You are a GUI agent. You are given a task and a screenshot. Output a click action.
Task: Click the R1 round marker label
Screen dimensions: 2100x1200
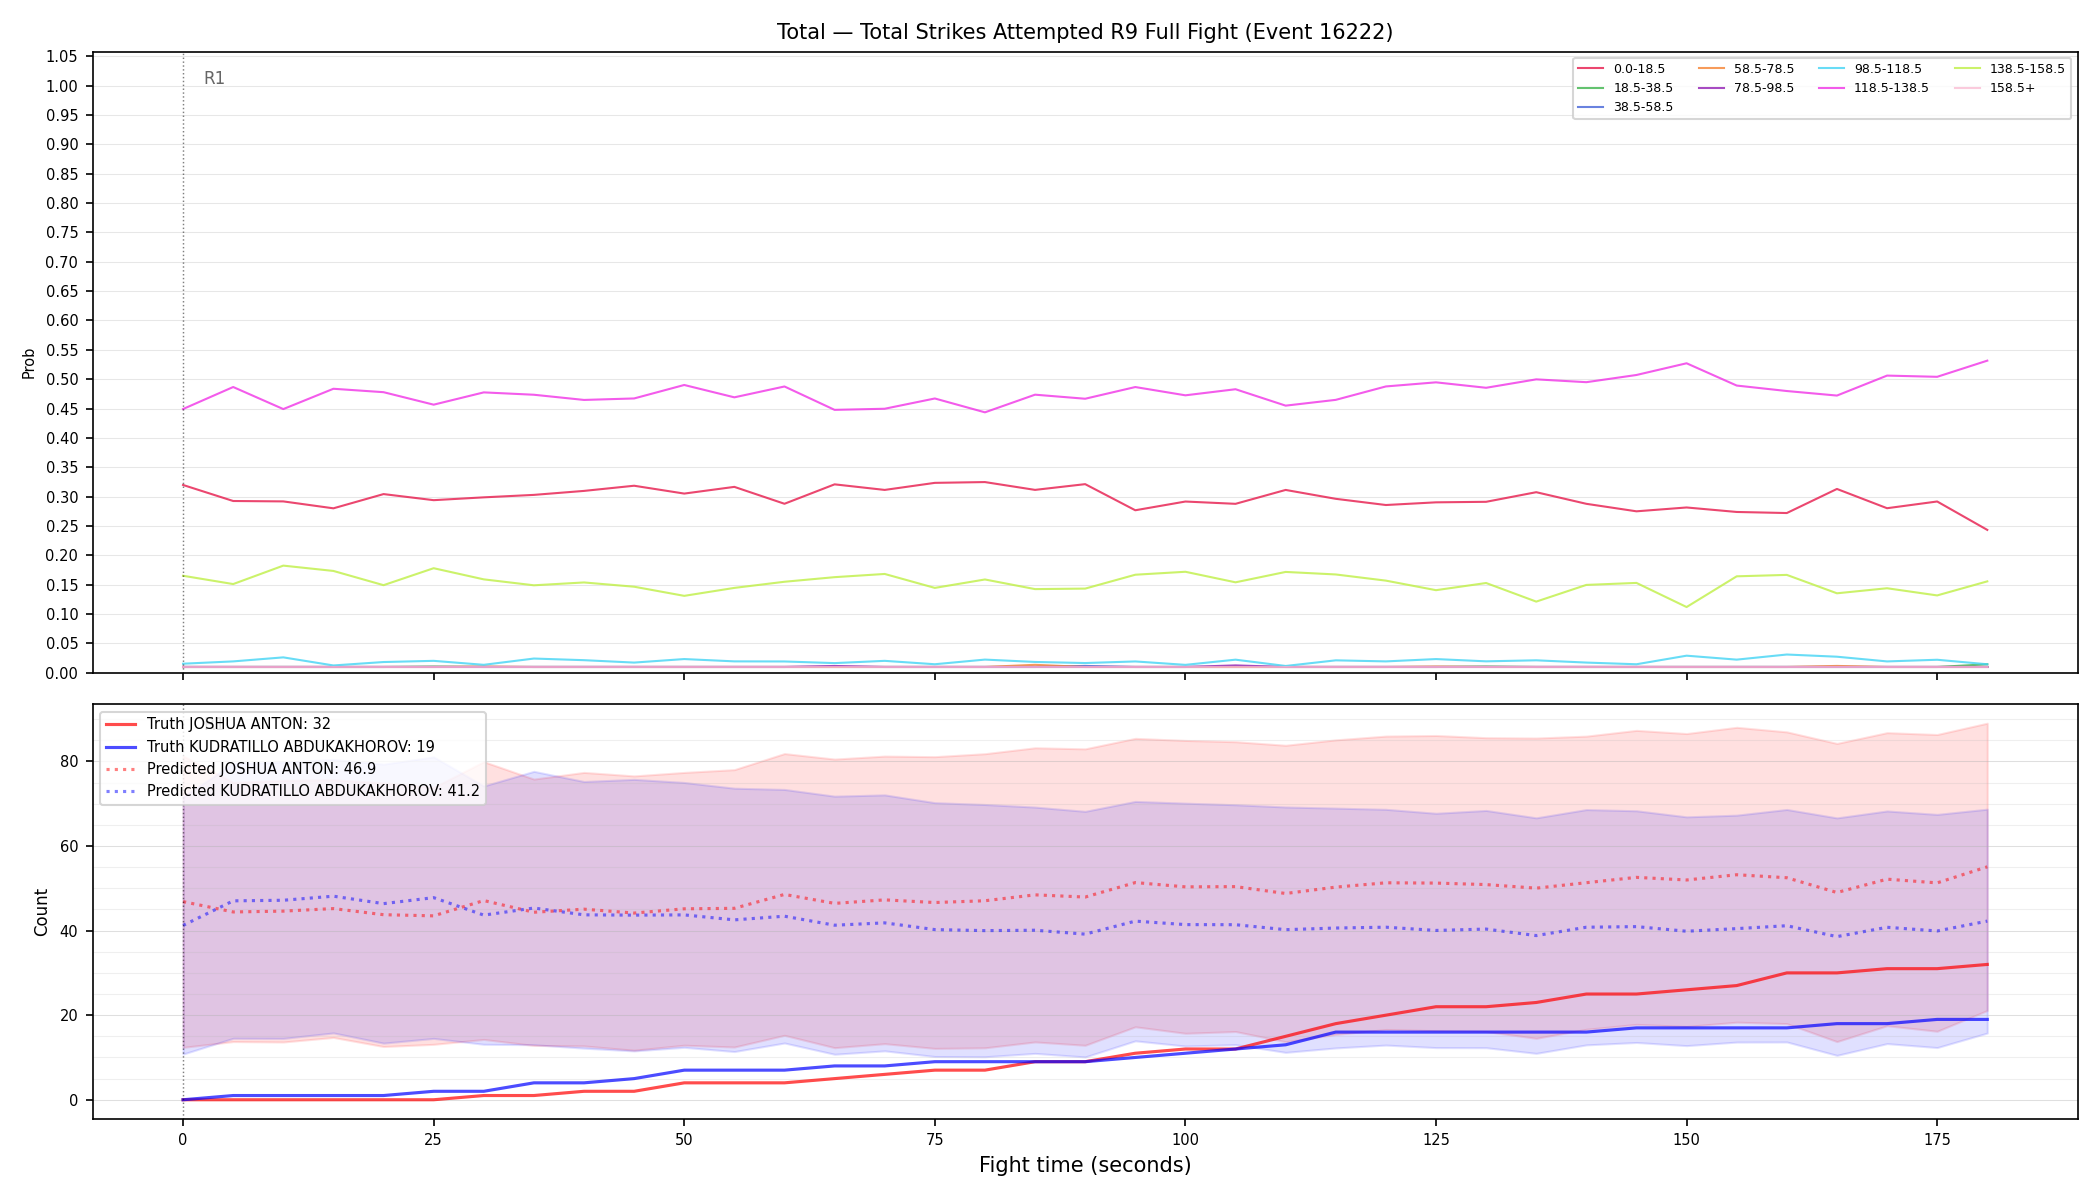point(214,78)
